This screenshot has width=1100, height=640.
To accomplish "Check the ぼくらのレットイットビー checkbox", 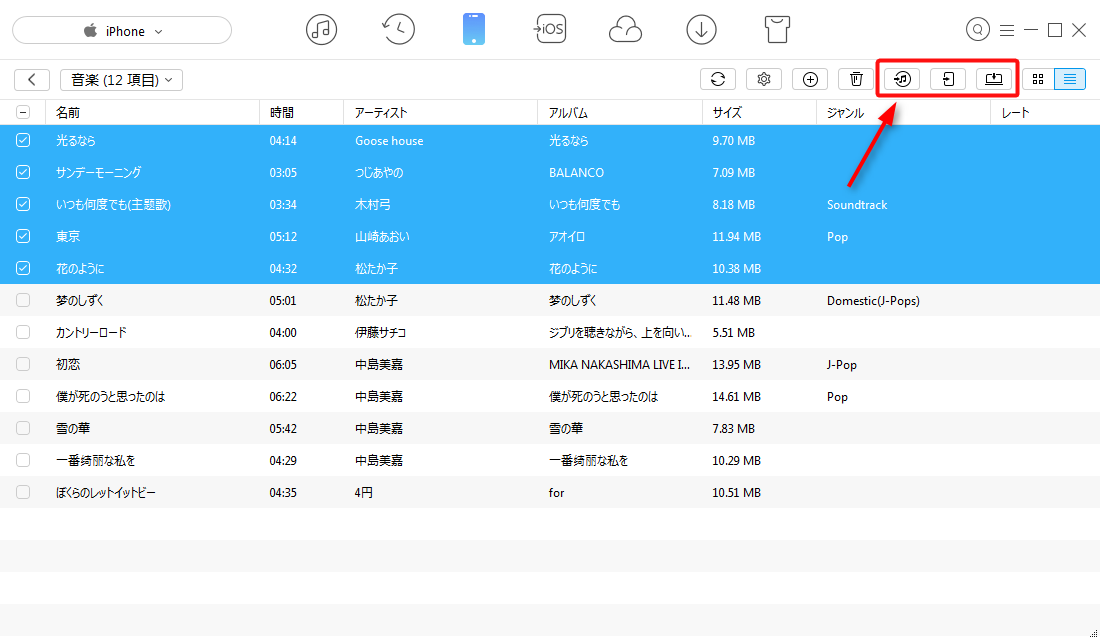I will coord(23,492).
